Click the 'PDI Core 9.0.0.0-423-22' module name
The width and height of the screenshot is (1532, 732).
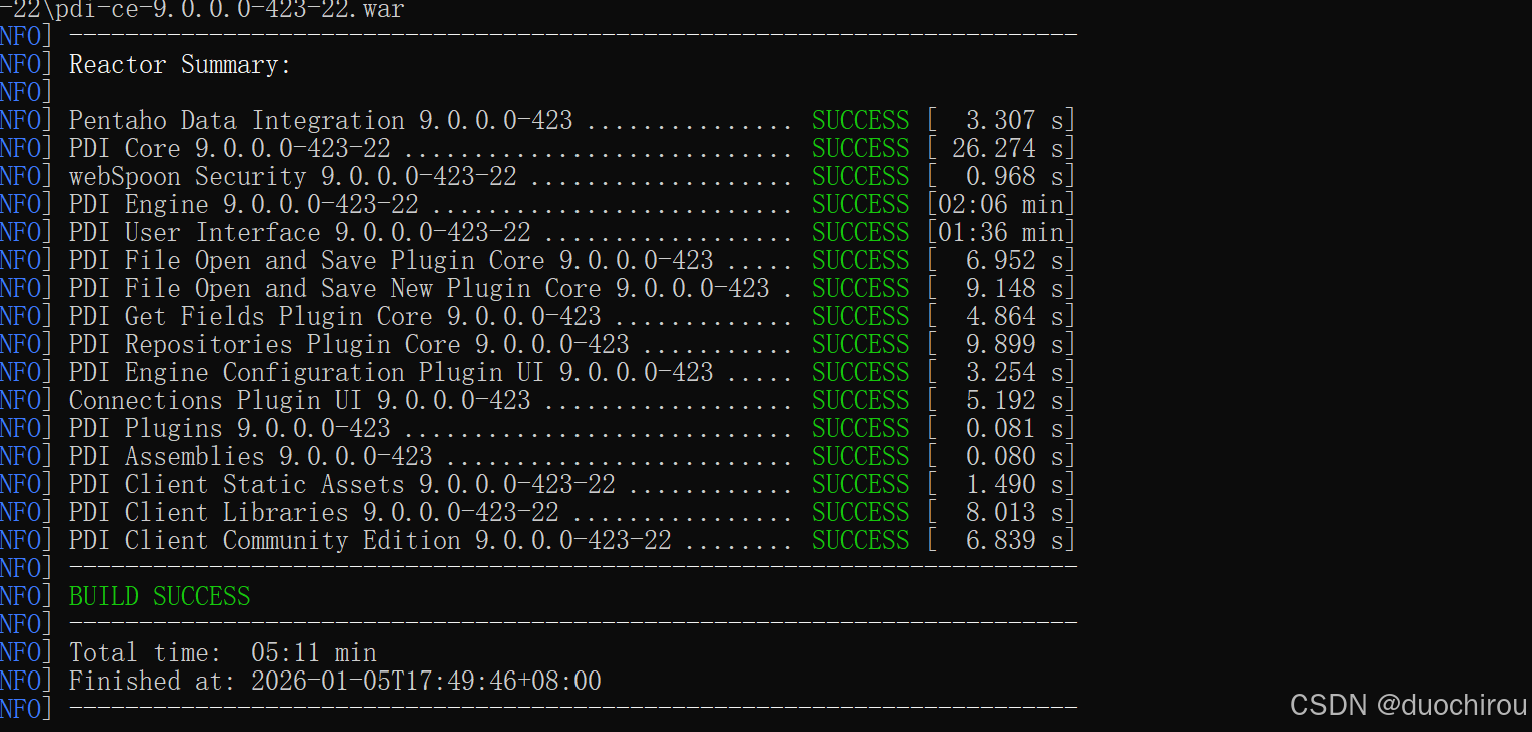point(230,149)
